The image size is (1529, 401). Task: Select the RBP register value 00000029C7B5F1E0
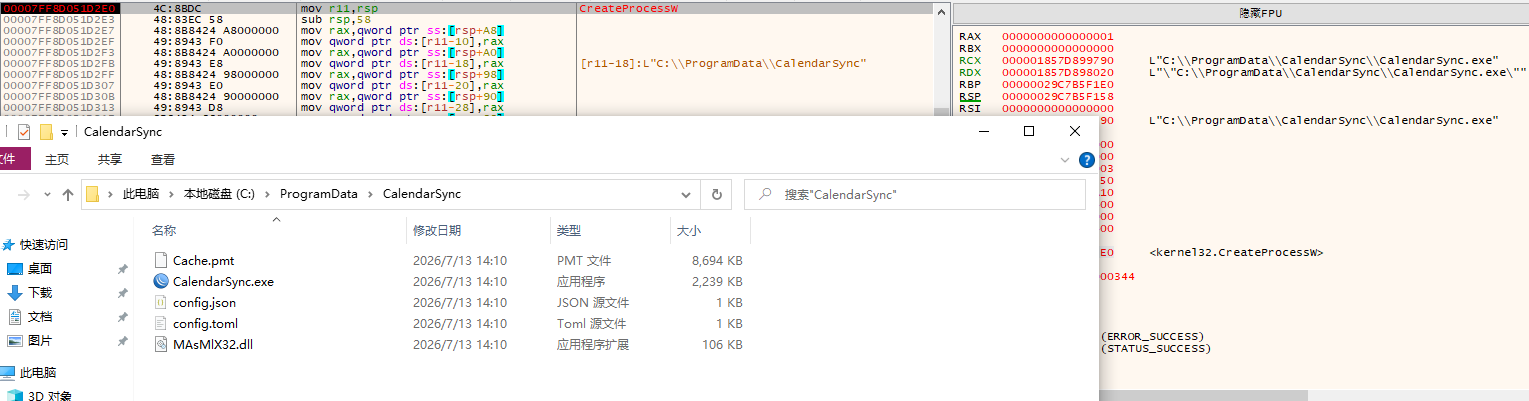[1057, 84]
